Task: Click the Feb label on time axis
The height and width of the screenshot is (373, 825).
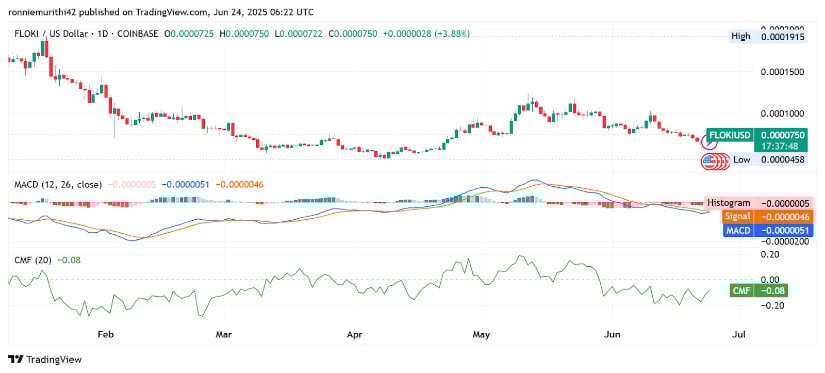Action: (106, 334)
